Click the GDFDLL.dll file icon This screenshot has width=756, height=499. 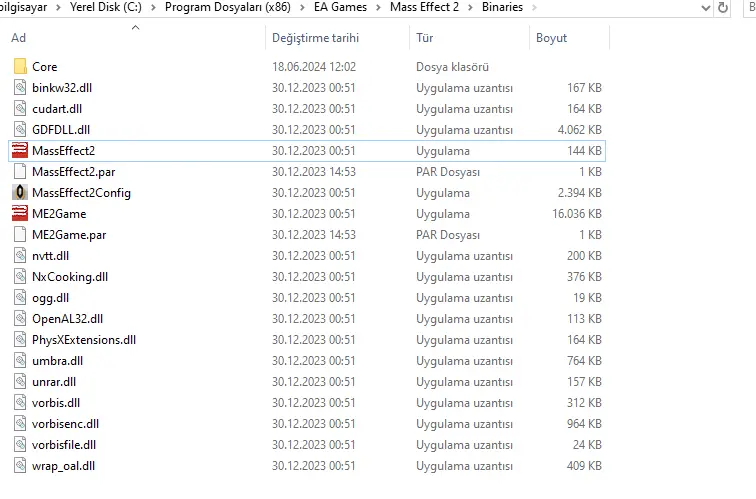20,130
